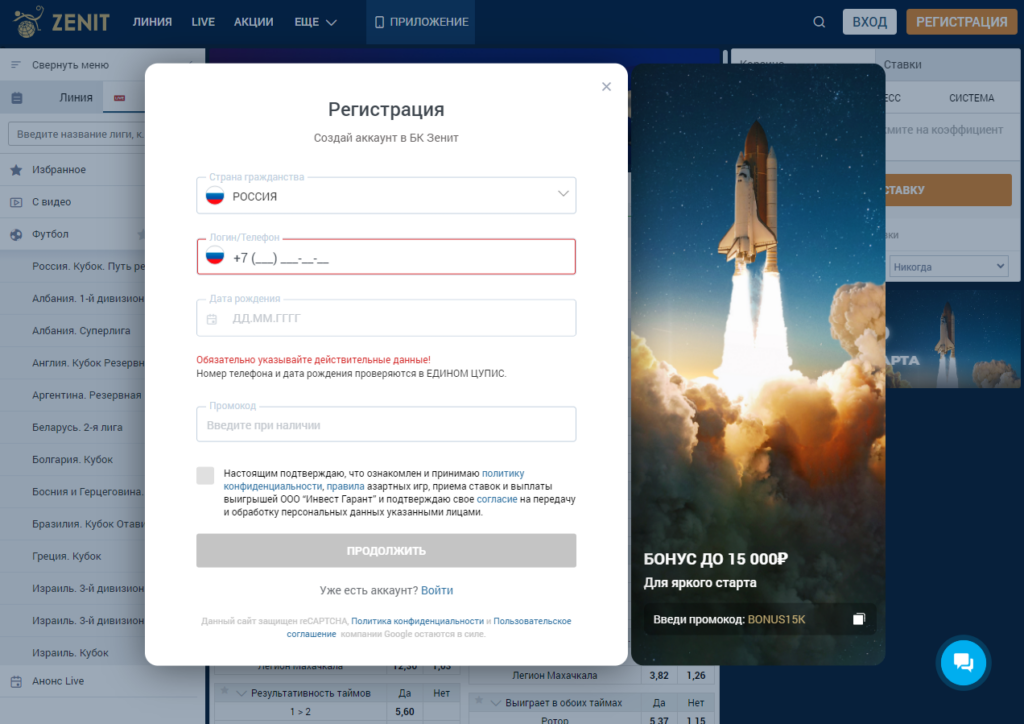The height and width of the screenshot is (724, 1024).
Task: Select Греция. Кубок league
Action: click(67, 556)
